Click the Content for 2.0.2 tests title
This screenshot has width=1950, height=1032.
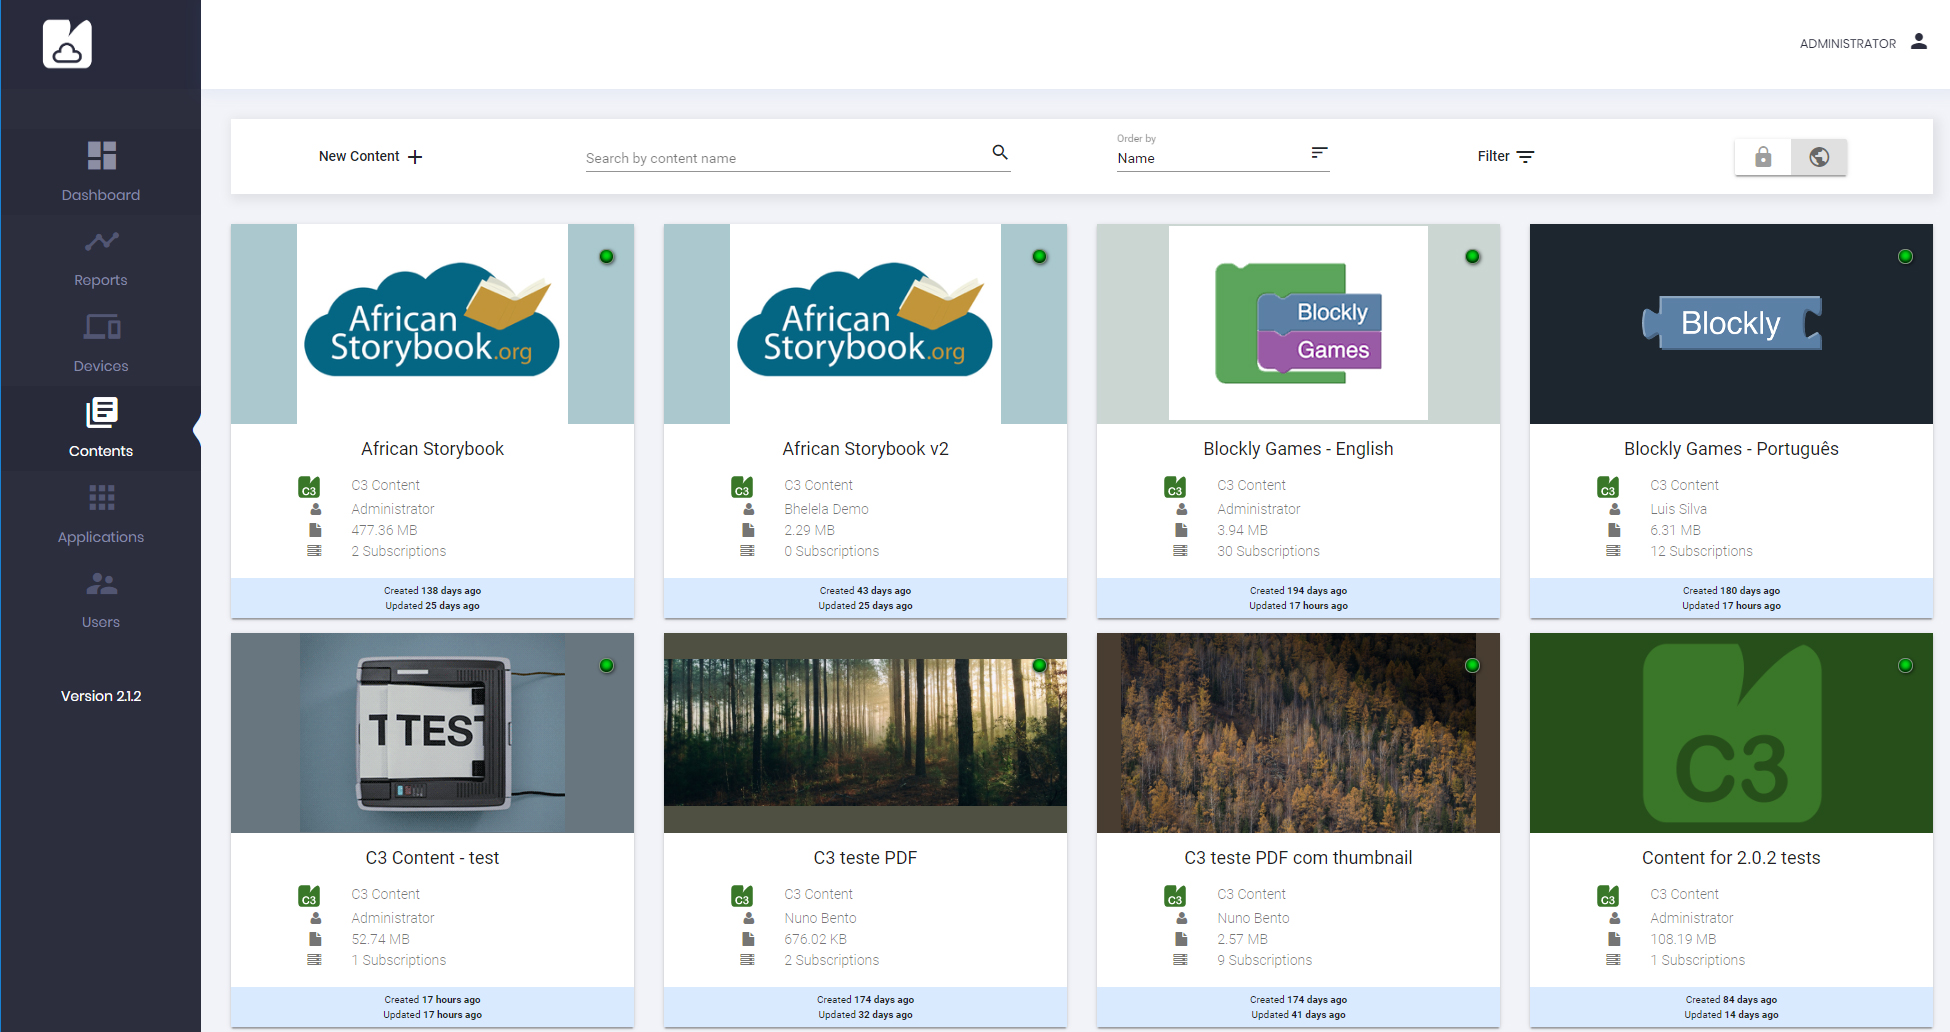[1731, 858]
